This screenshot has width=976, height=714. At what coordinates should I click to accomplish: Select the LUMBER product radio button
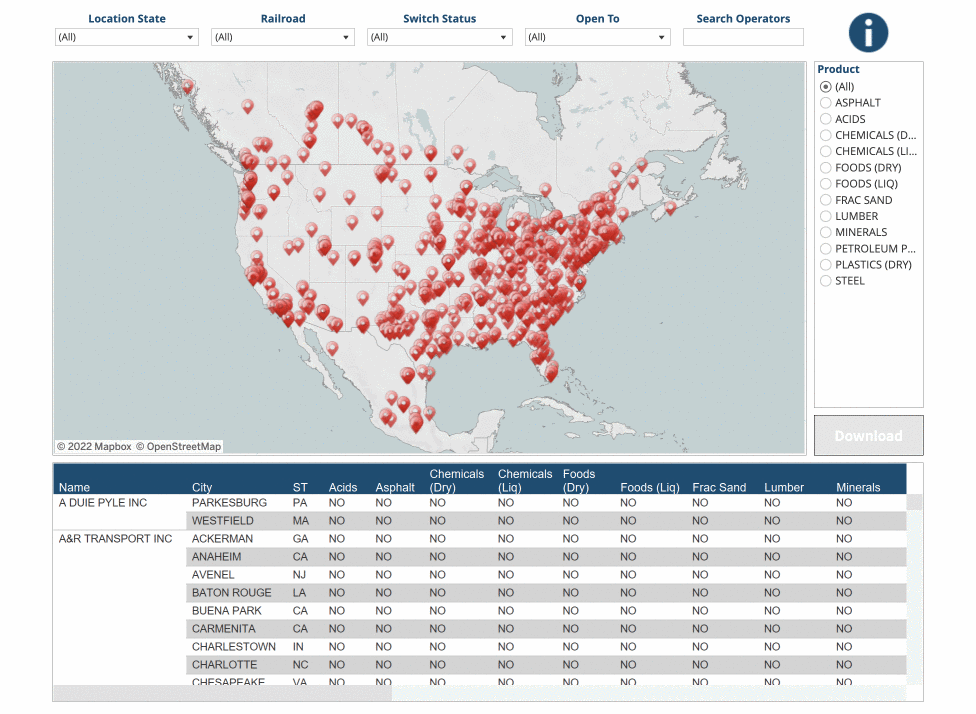[x=825, y=216]
